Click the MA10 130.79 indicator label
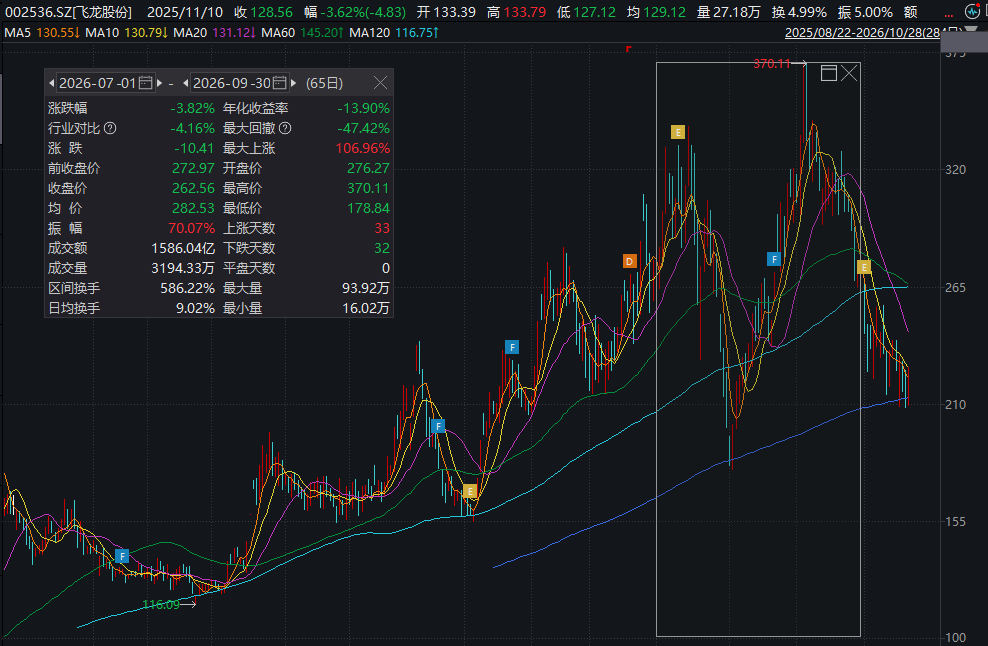The height and width of the screenshot is (646, 988). point(127,32)
